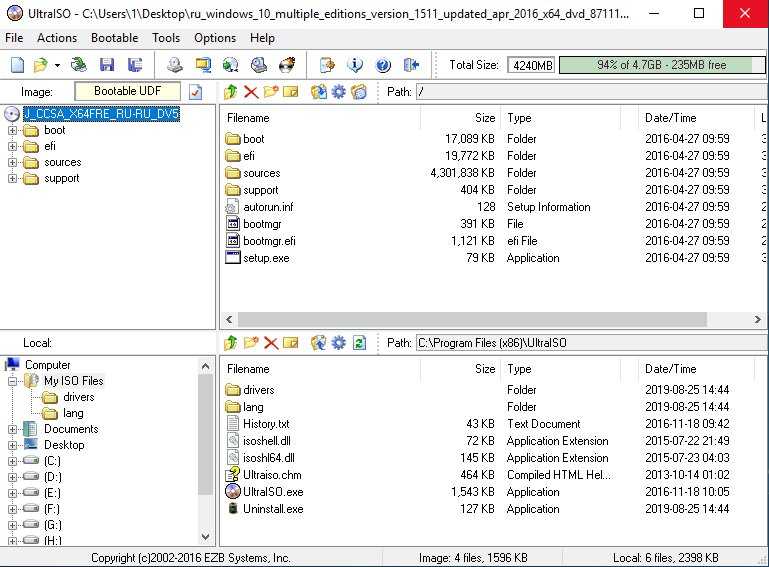Viewport: 769px width, 567px height.
Task: Click the Save floppy disk icon
Action: [x=106, y=65]
